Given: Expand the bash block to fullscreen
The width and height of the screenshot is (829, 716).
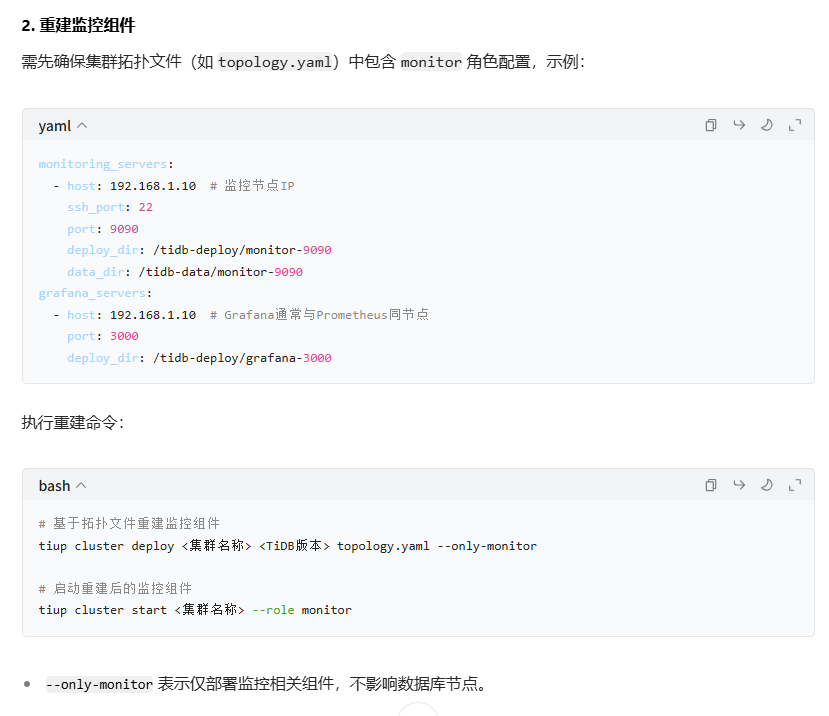Looking at the screenshot, I should pos(794,484).
